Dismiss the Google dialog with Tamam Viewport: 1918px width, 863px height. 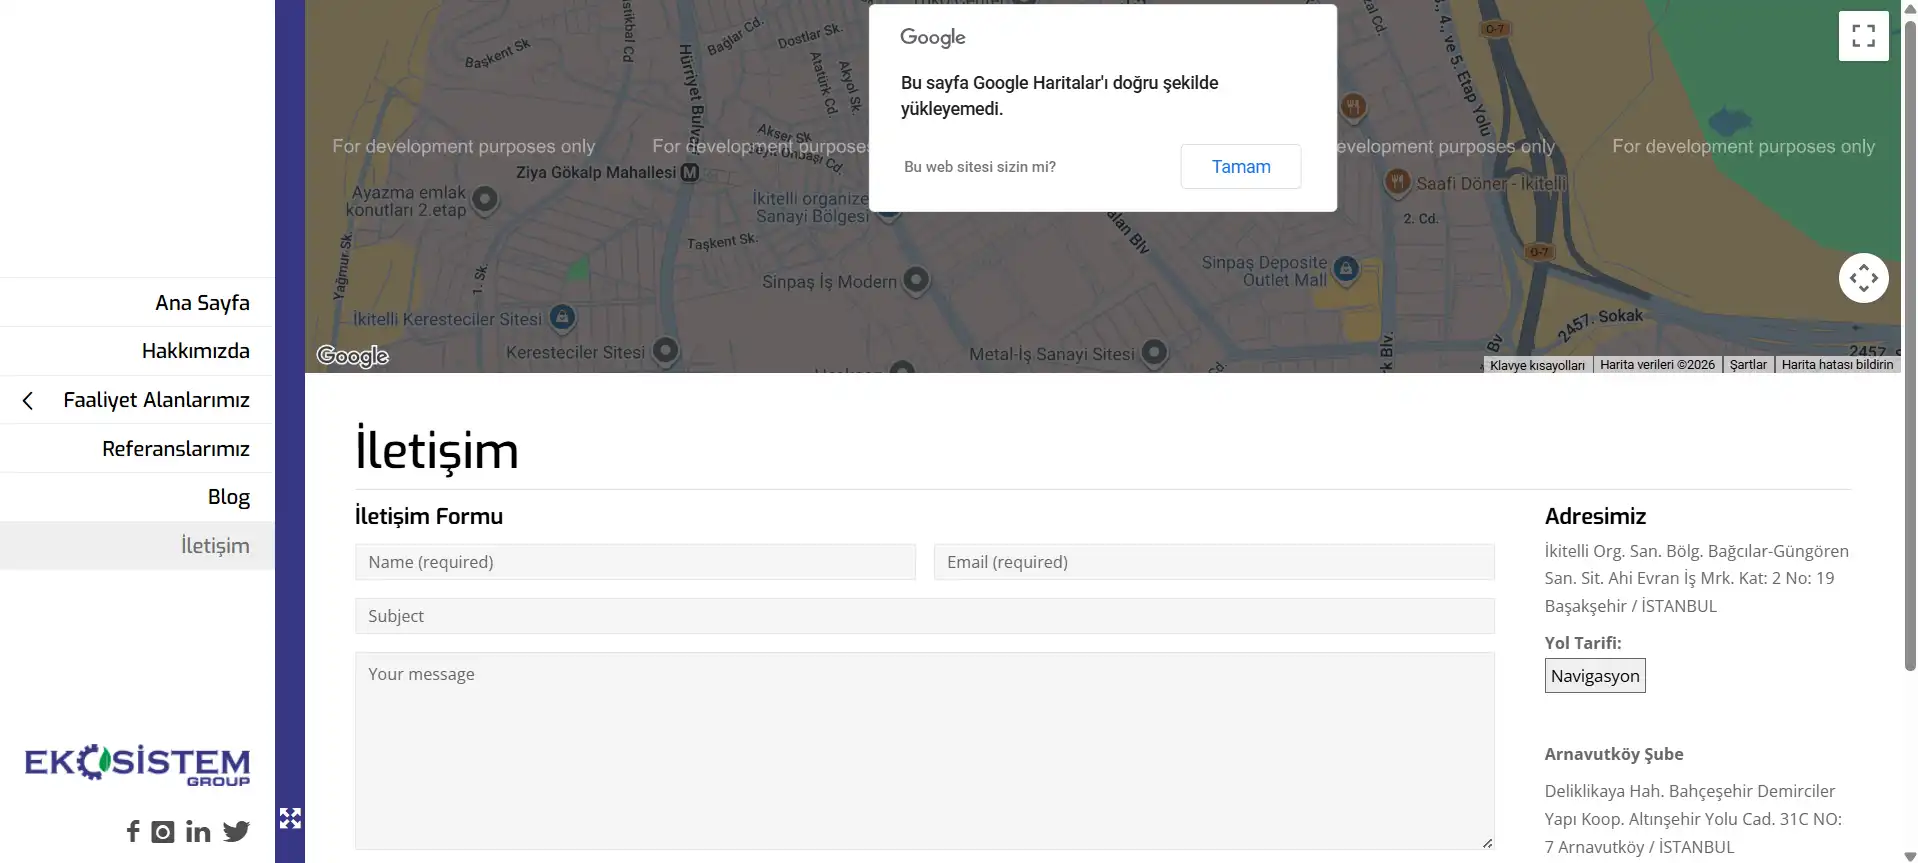click(1241, 167)
